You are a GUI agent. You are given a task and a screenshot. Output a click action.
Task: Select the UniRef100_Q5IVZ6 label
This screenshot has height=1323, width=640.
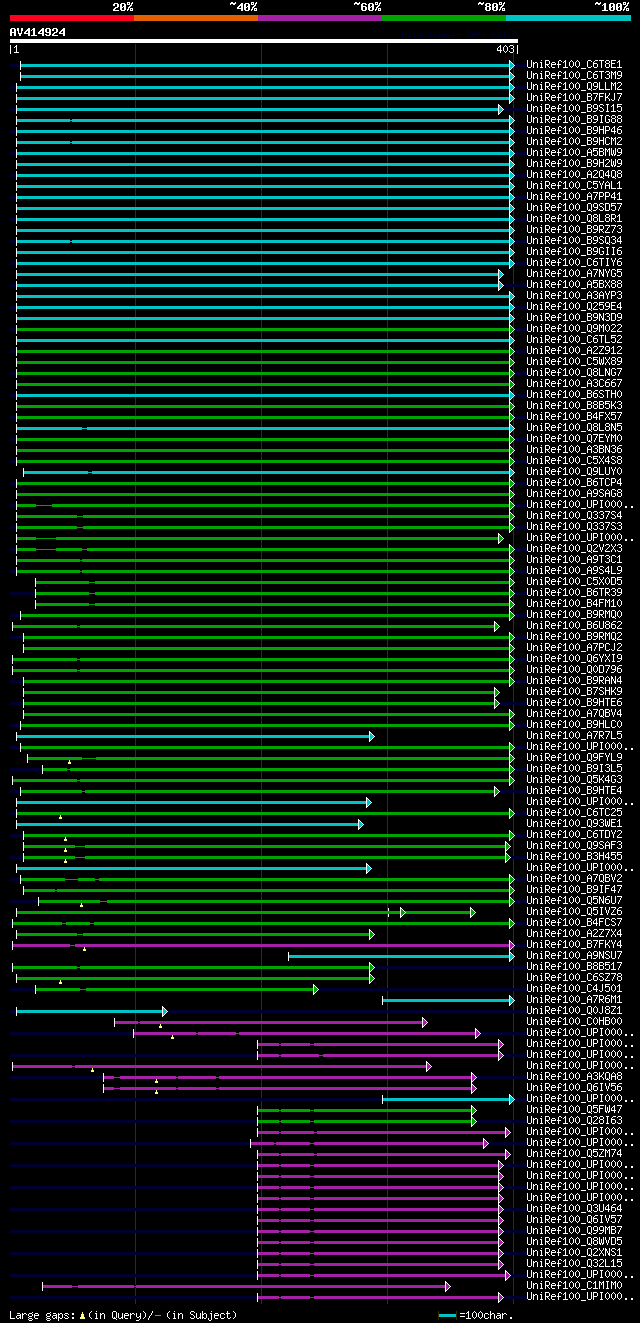coord(574,912)
